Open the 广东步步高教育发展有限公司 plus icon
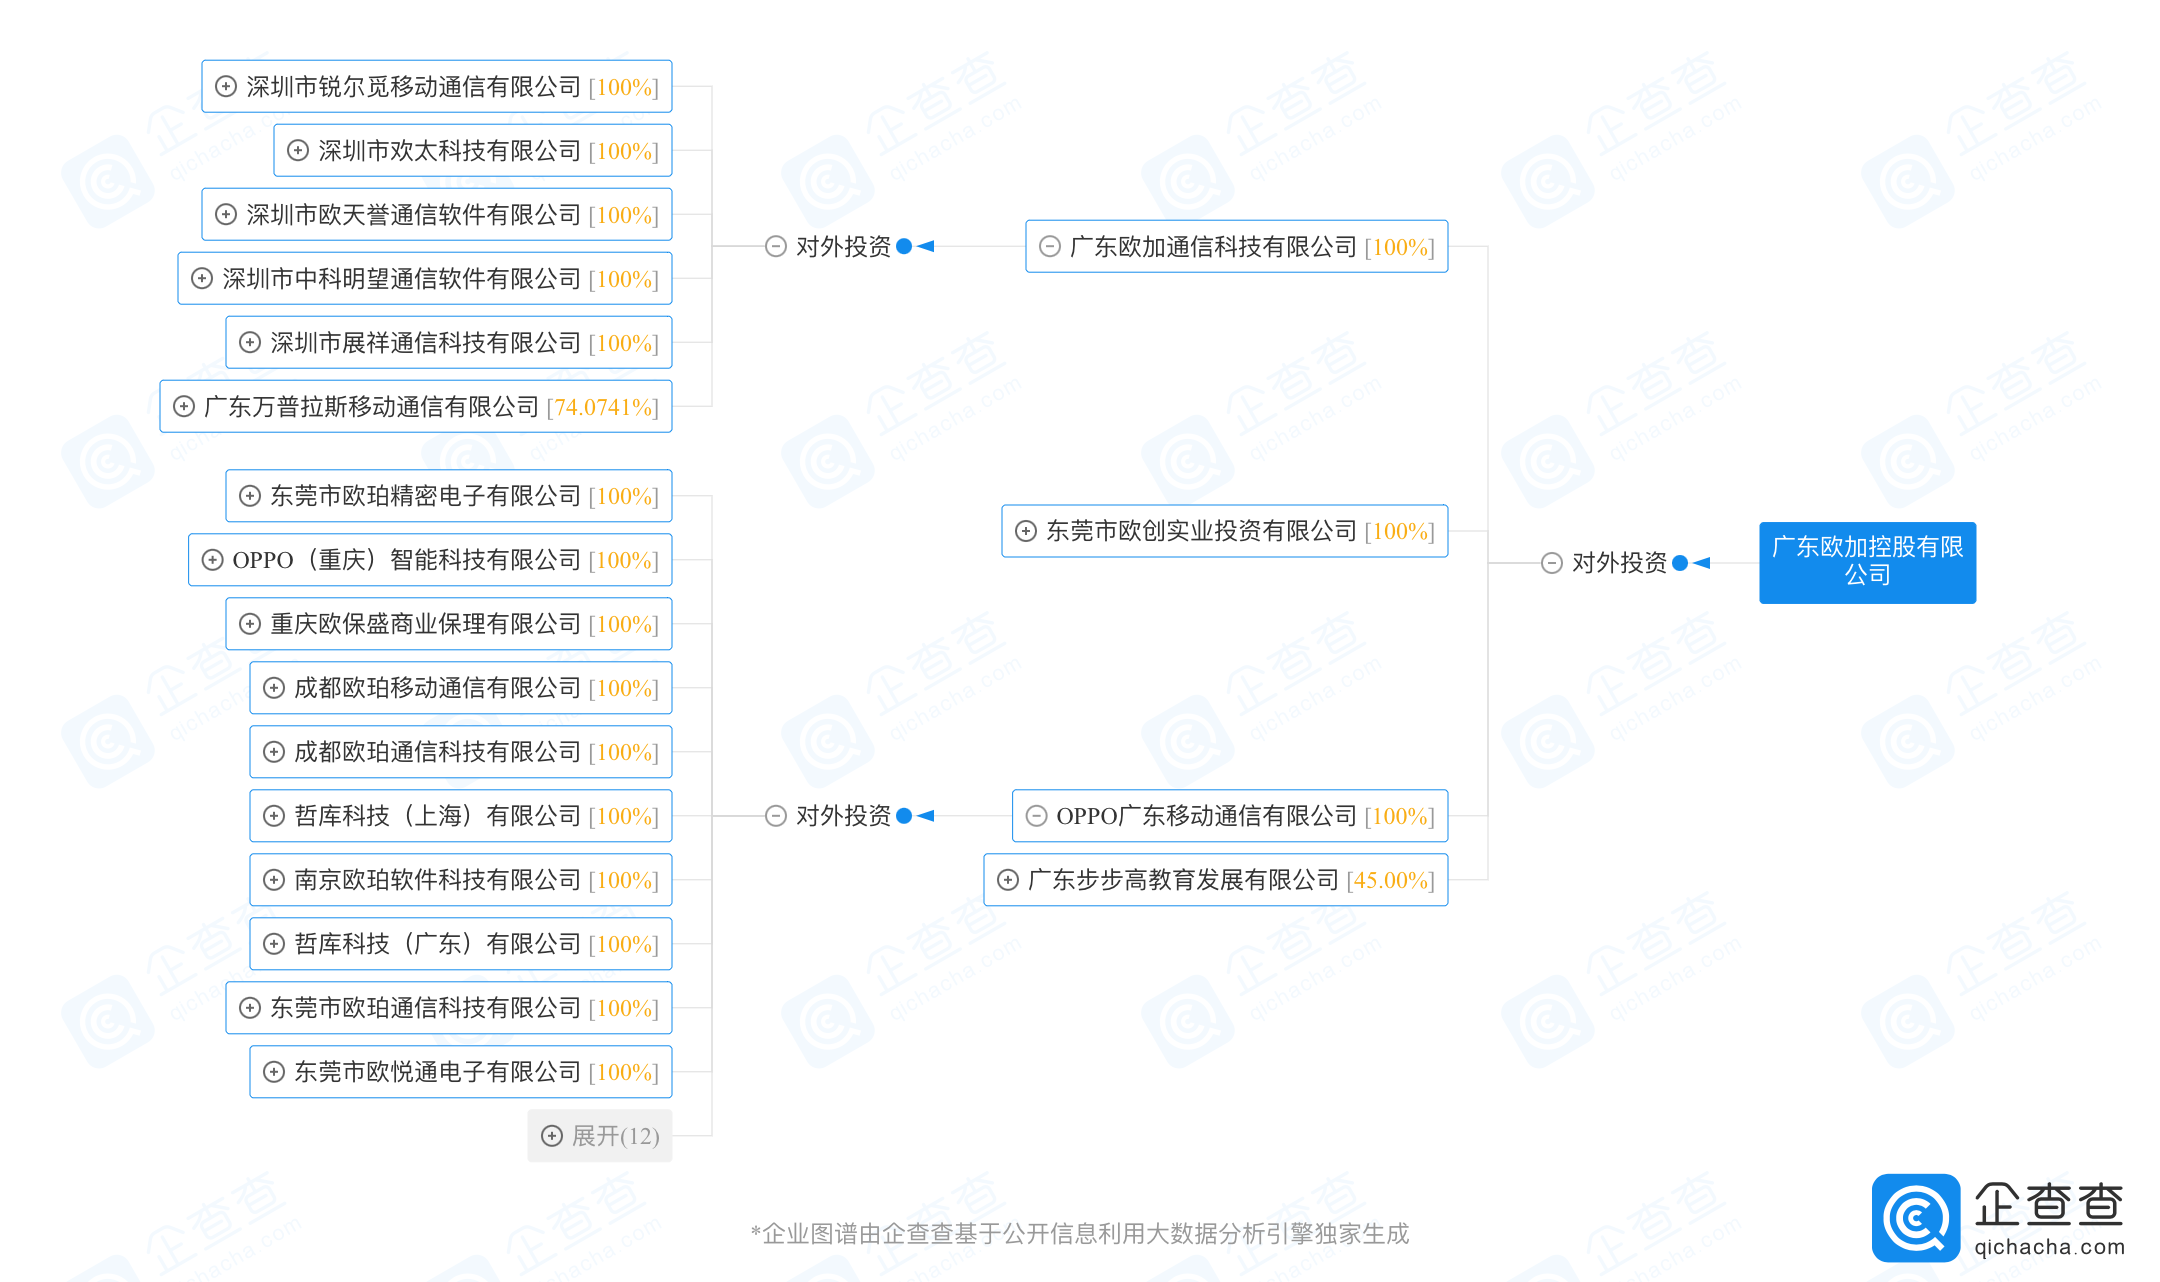Viewport: 2160px width, 1282px height. coord(1008,880)
